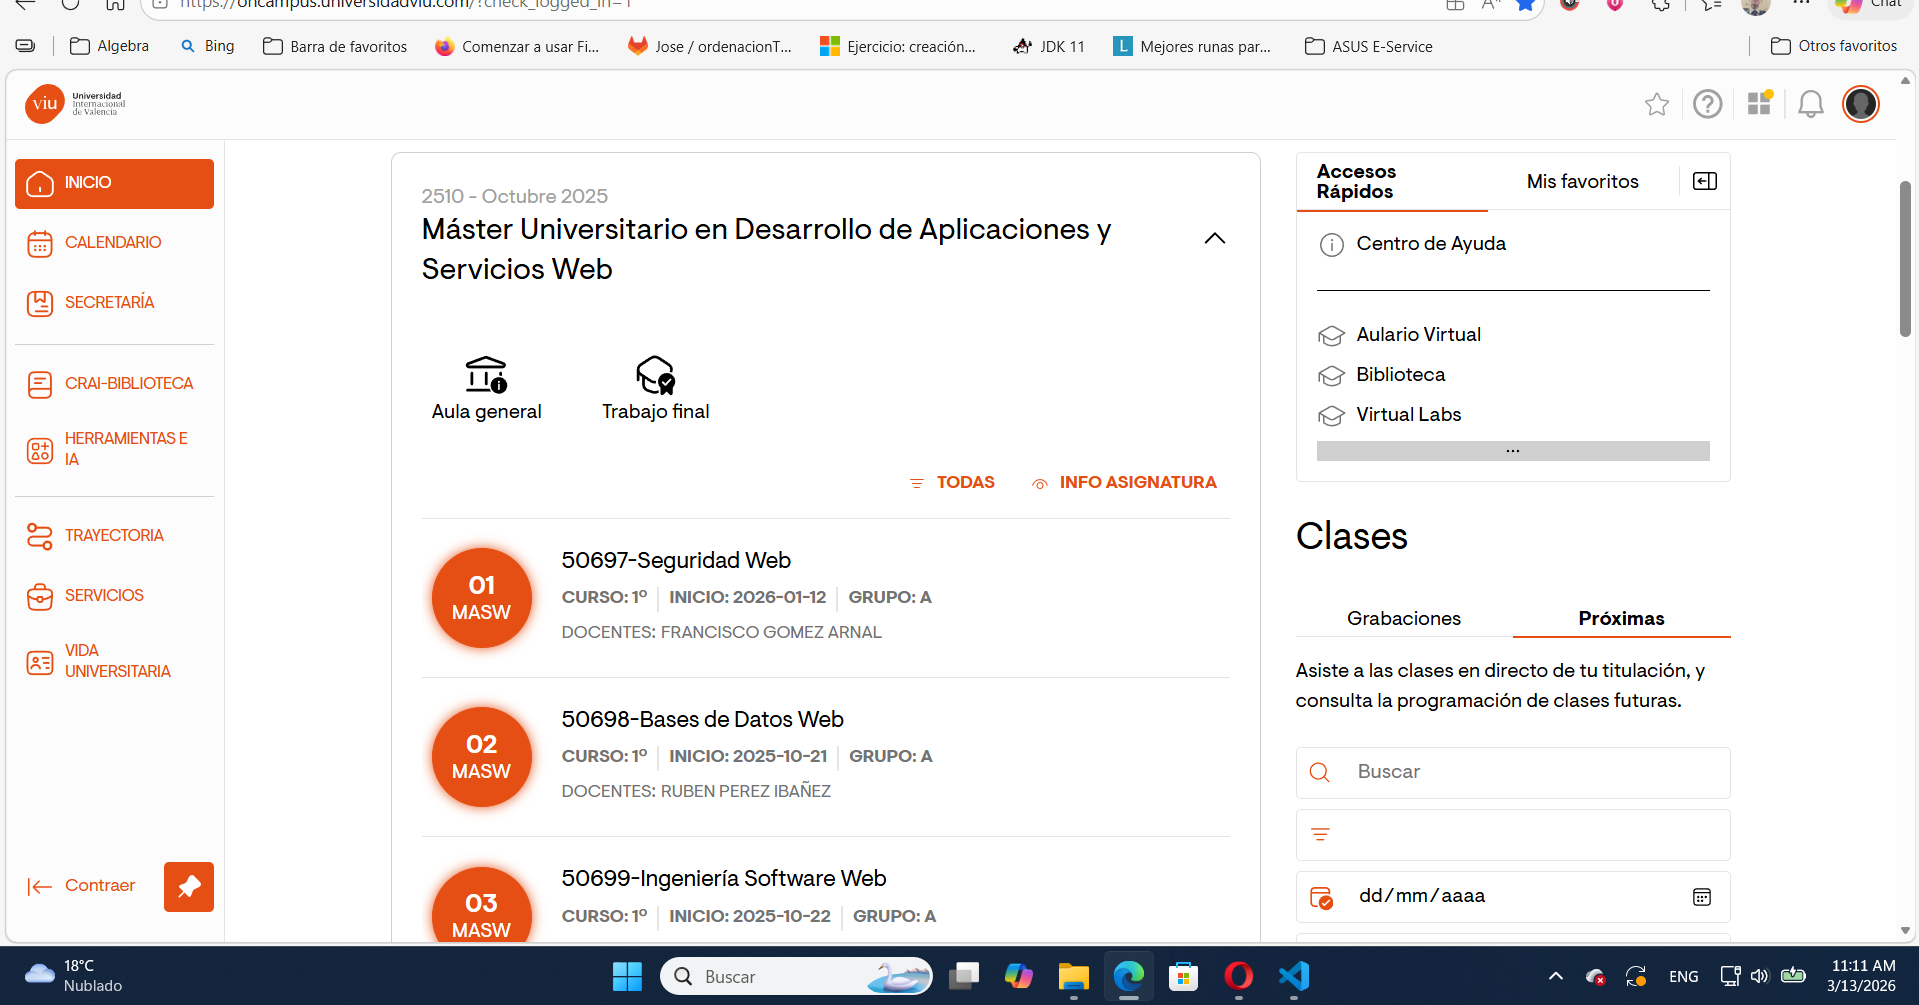Switch to the Grabaciones tab
Viewport: 1919px width, 1005px height.
click(1403, 618)
